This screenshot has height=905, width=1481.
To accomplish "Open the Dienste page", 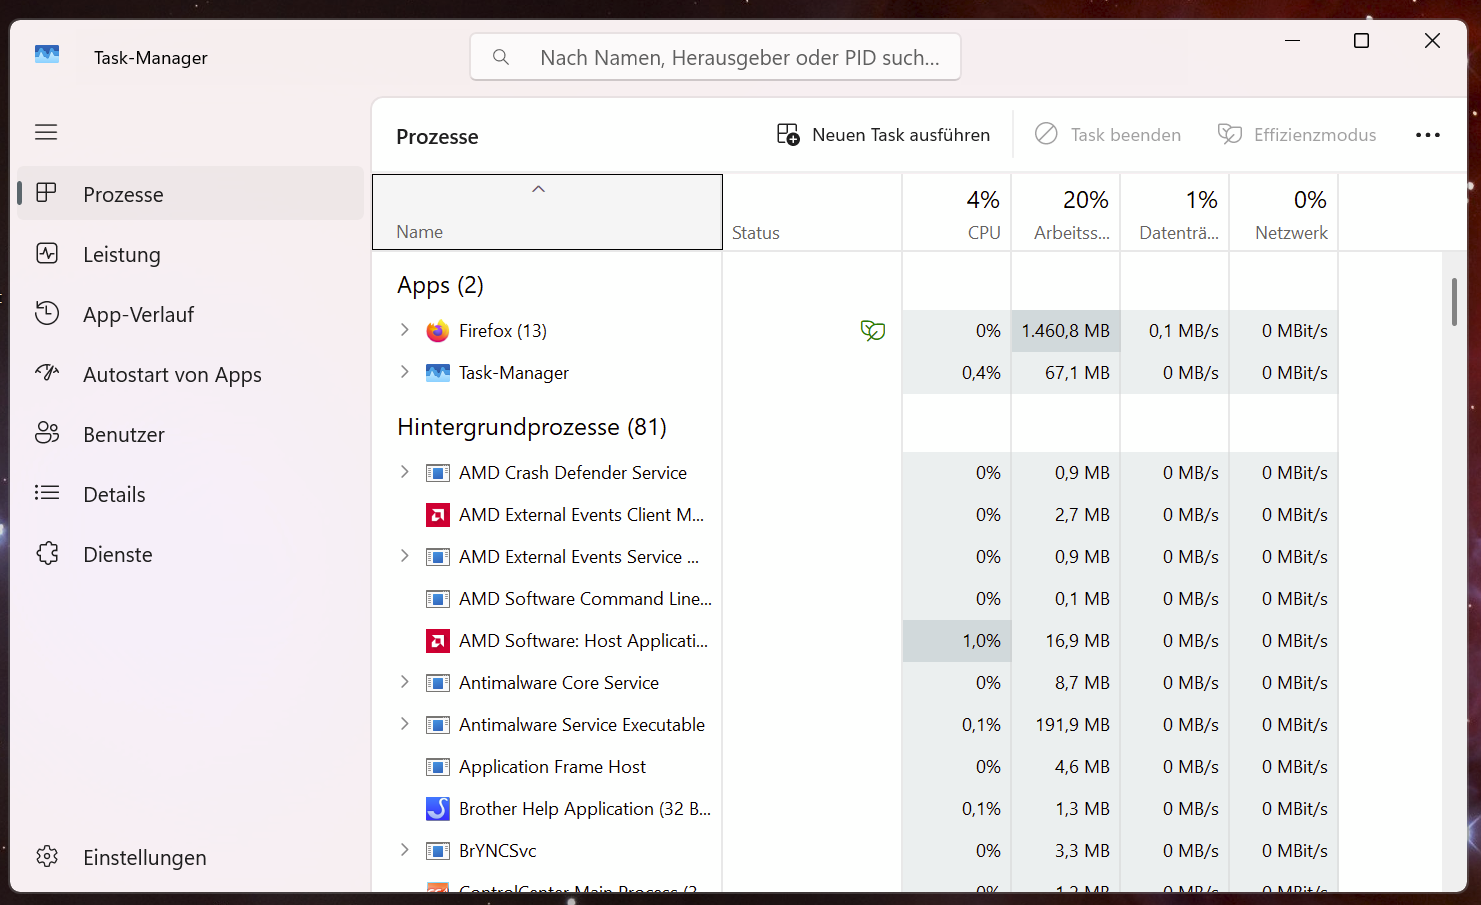I will (x=190, y=554).
